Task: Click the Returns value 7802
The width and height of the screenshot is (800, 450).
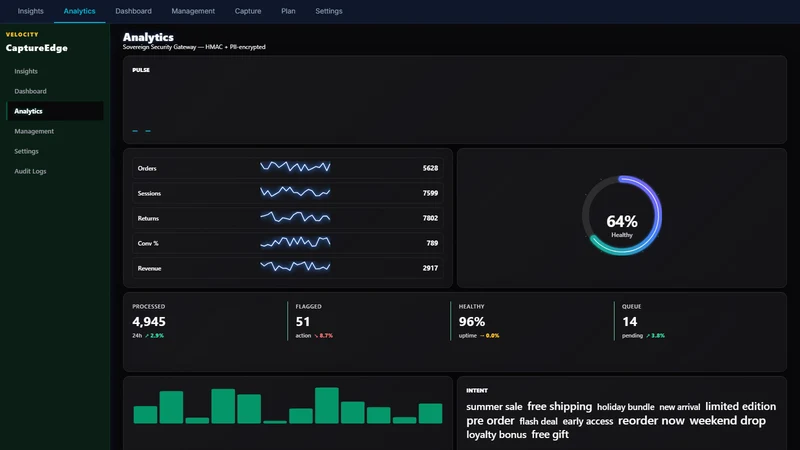Action: [430, 218]
